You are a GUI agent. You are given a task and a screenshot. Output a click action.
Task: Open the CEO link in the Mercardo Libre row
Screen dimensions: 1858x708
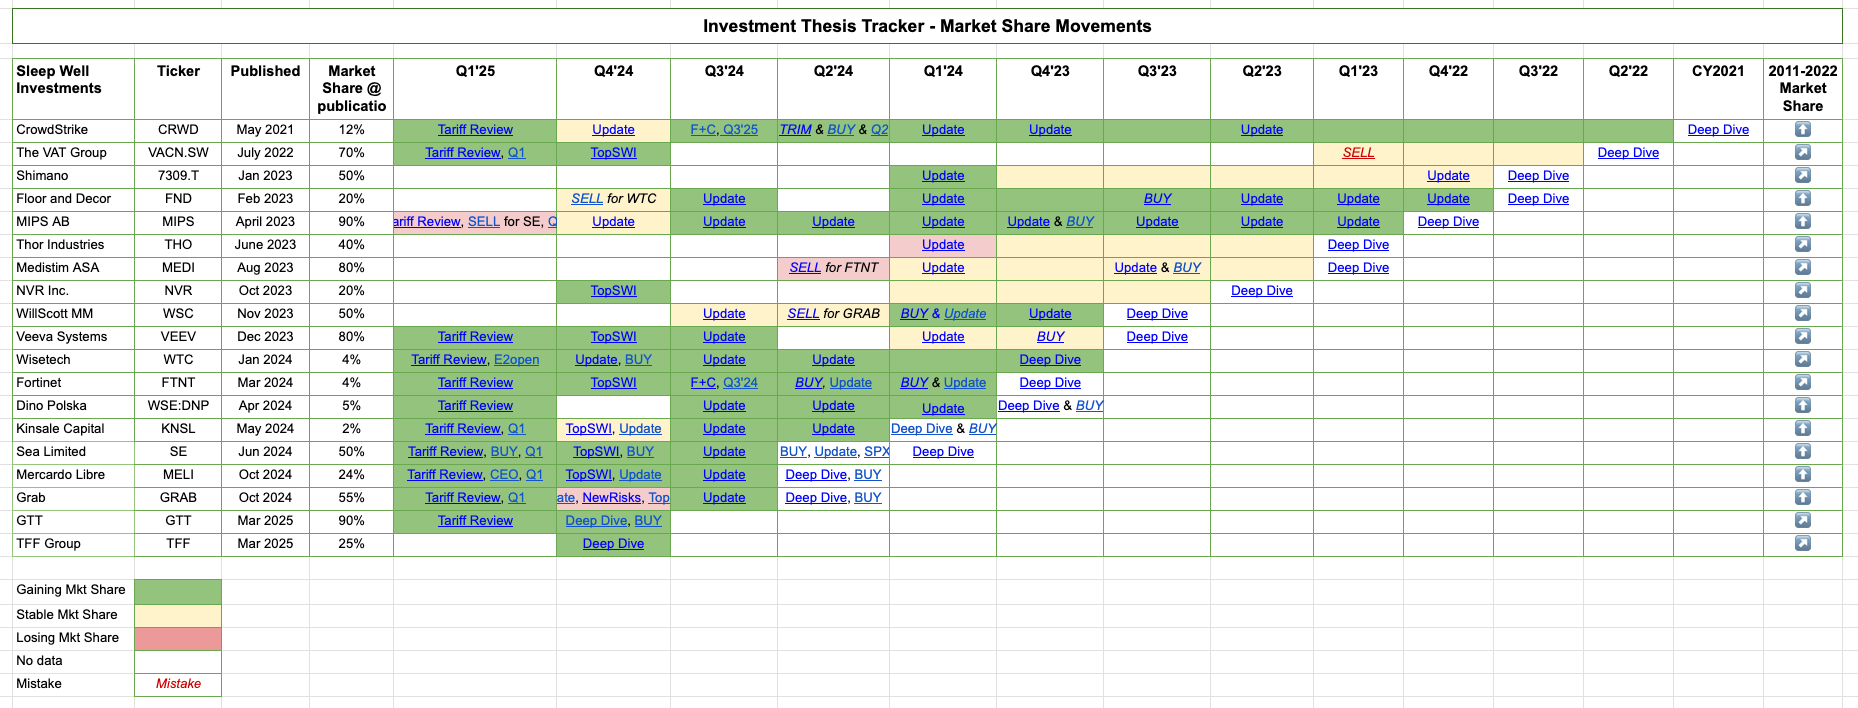(x=504, y=474)
